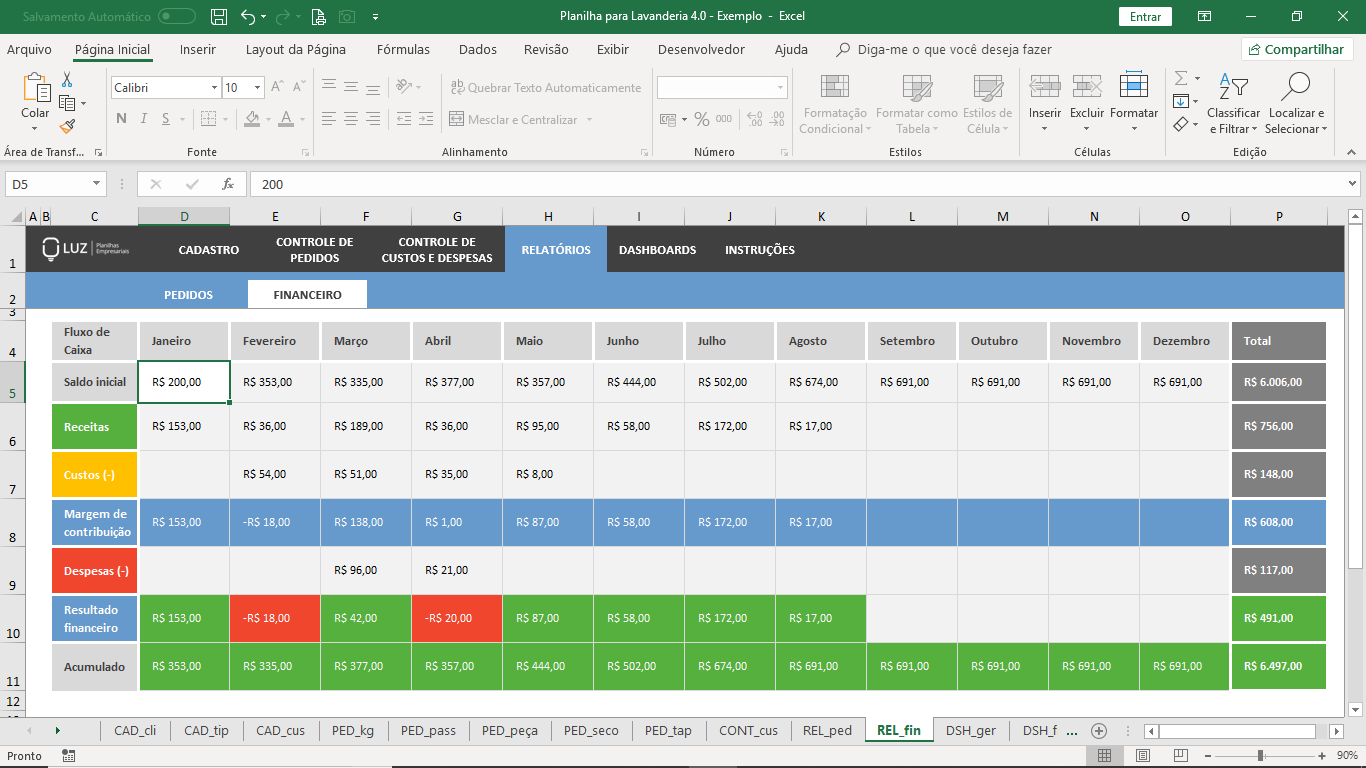Click the zoom slider in status bar
1366x768 pixels.
[x=1261, y=756]
